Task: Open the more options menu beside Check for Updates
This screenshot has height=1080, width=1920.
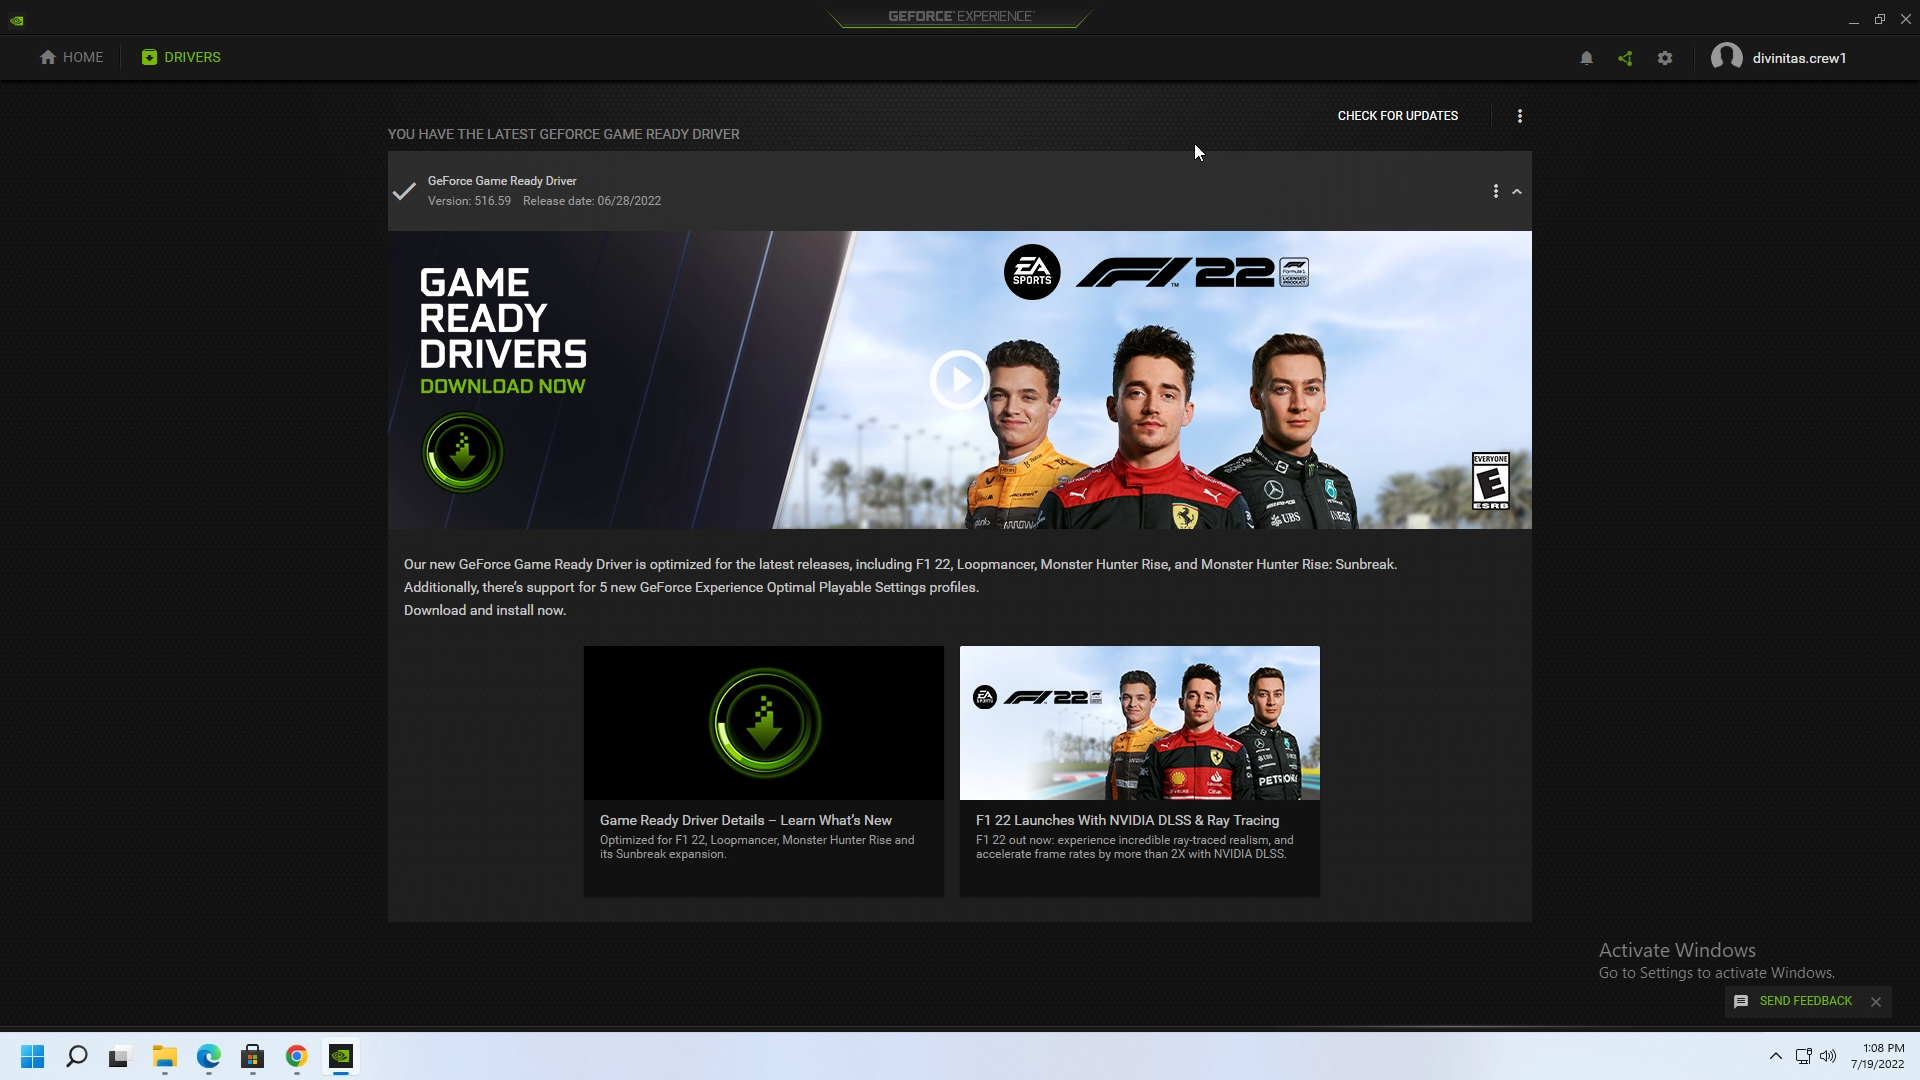Action: pyautogui.click(x=1520, y=116)
